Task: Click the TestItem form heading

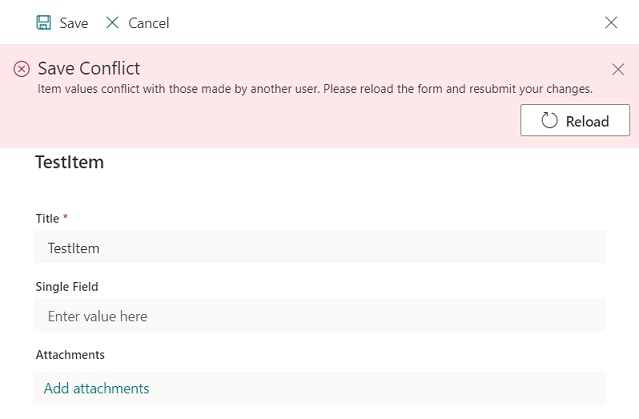Action: point(70,161)
